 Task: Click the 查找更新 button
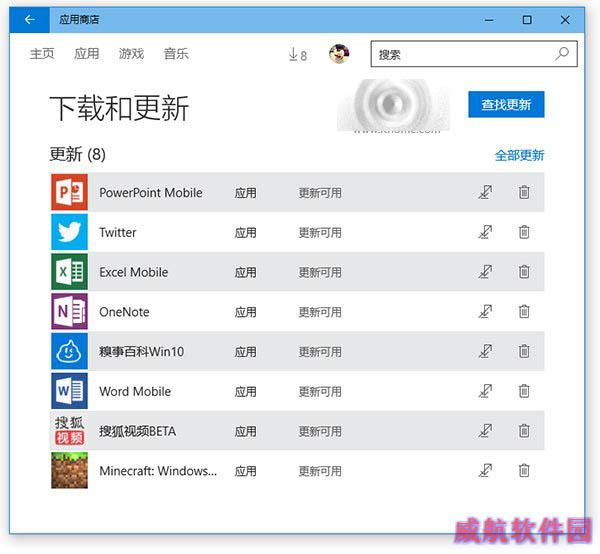point(506,104)
